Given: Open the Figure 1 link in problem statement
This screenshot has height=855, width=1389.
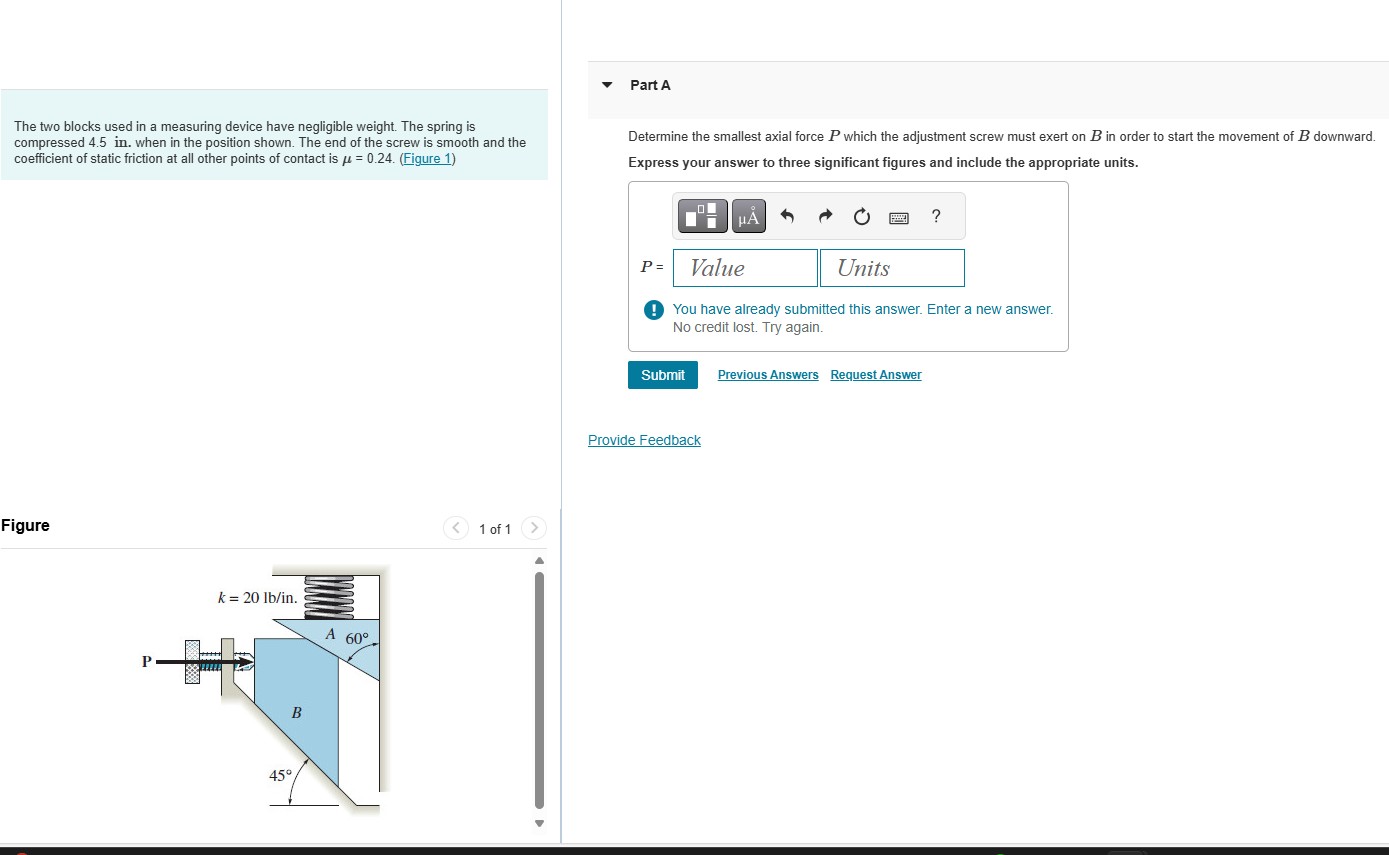Looking at the screenshot, I should coord(427,158).
